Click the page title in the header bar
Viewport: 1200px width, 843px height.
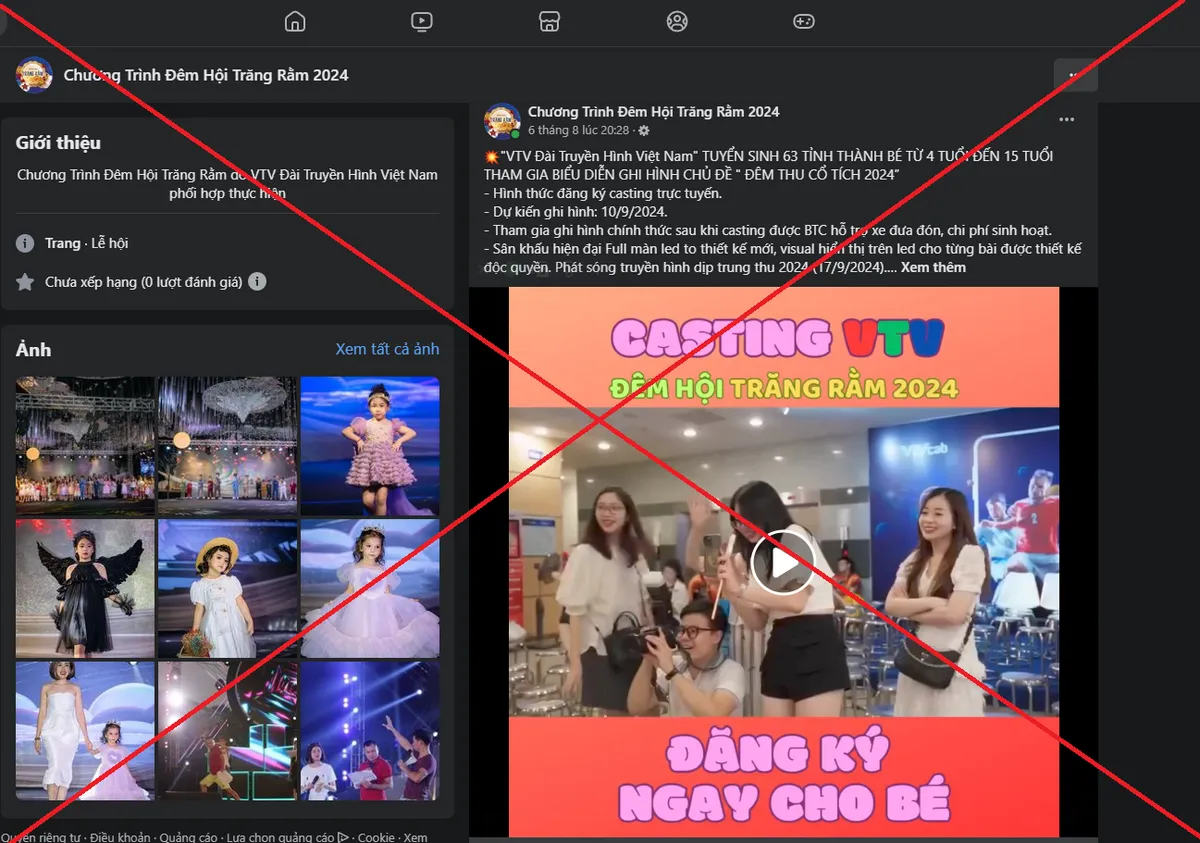coord(206,75)
